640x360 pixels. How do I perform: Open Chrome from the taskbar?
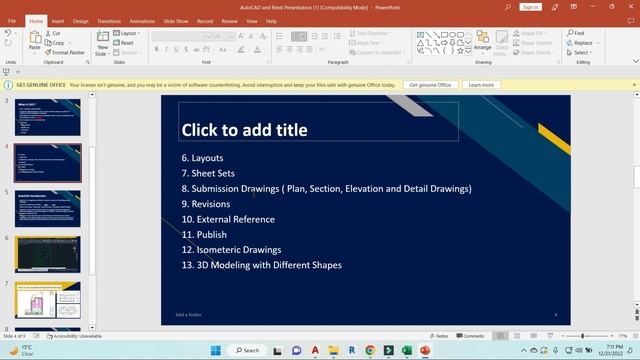pos(370,350)
